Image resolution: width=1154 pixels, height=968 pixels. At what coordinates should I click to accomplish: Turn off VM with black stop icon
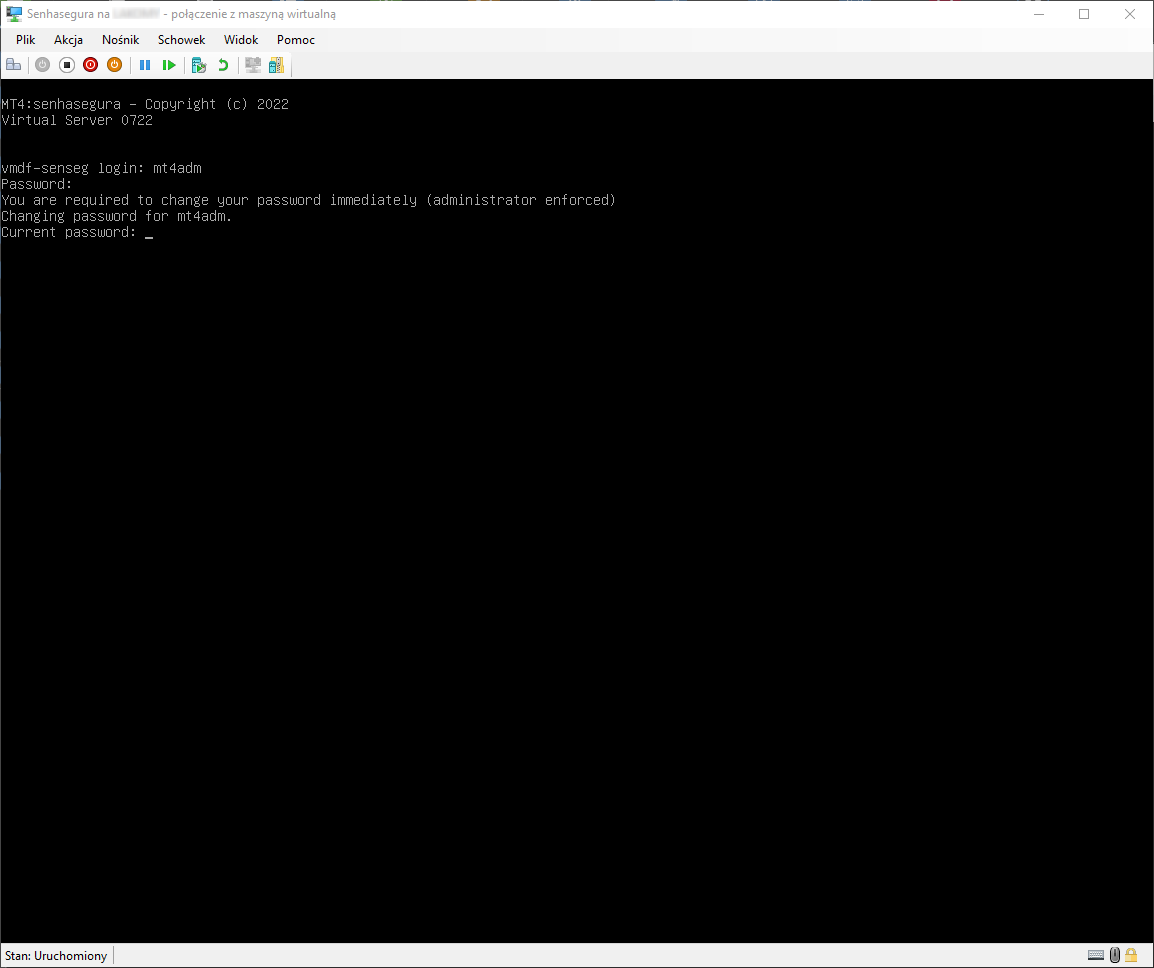point(67,65)
